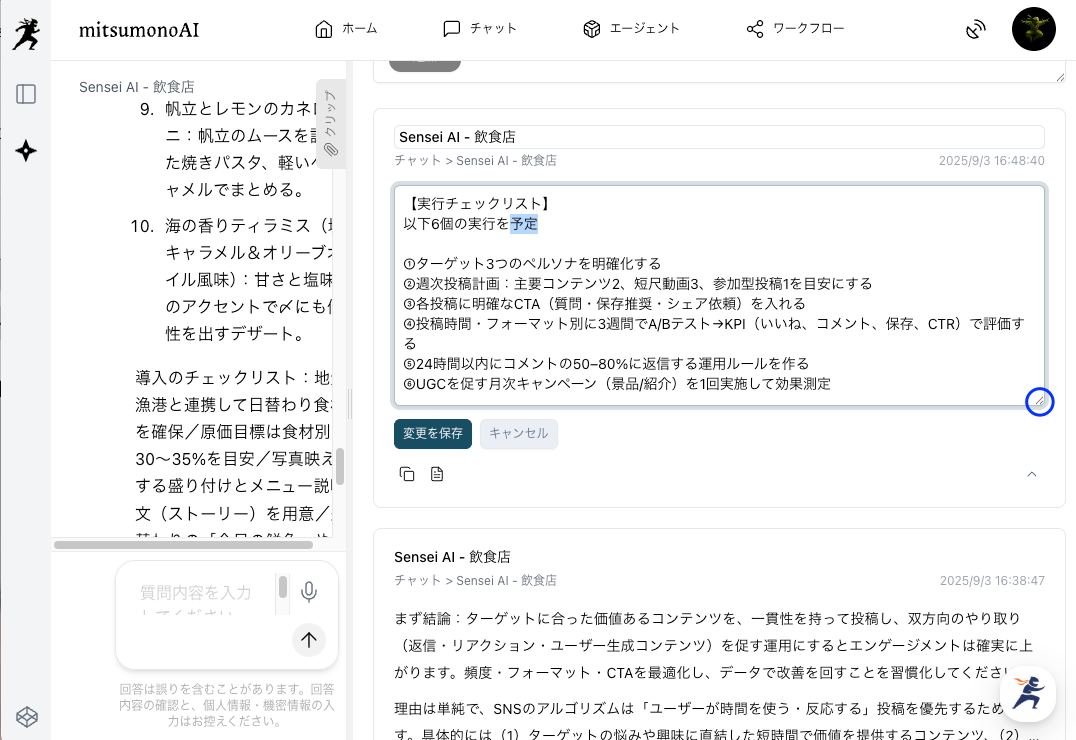Click the paragraph starting 理由は単純で
This screenshot has height=740, width=1076.
(714, 721)
